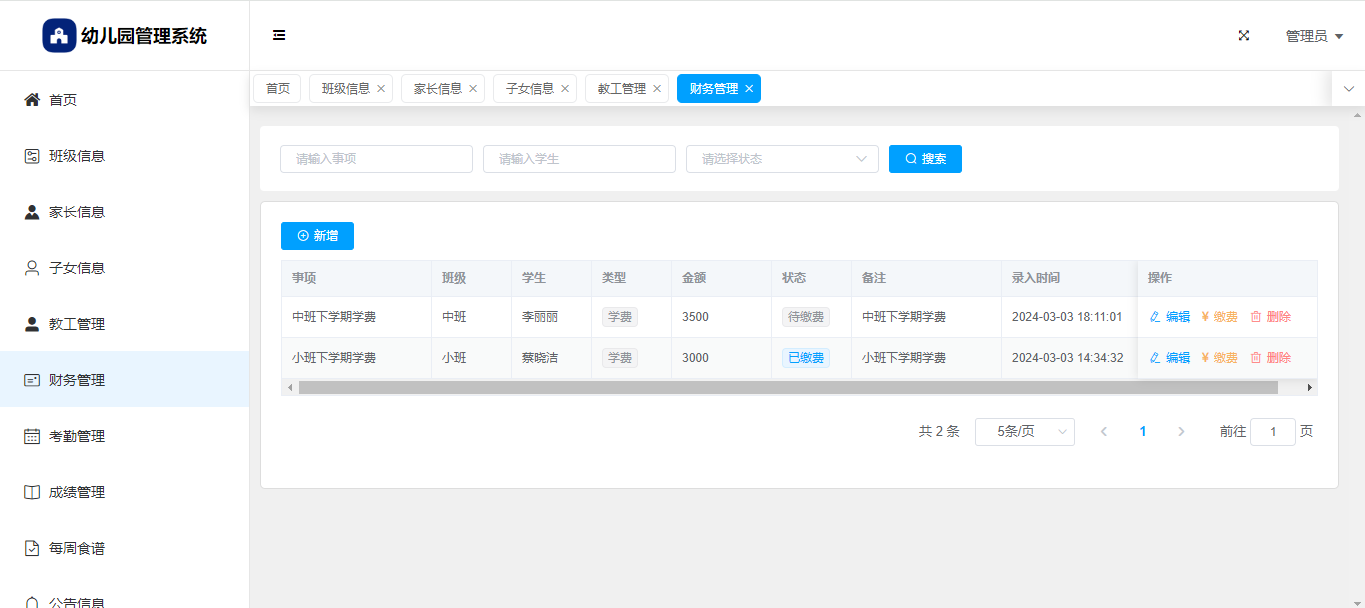
Task: Open 成绩管理 from the sidebar
Action: click(76, 492)
